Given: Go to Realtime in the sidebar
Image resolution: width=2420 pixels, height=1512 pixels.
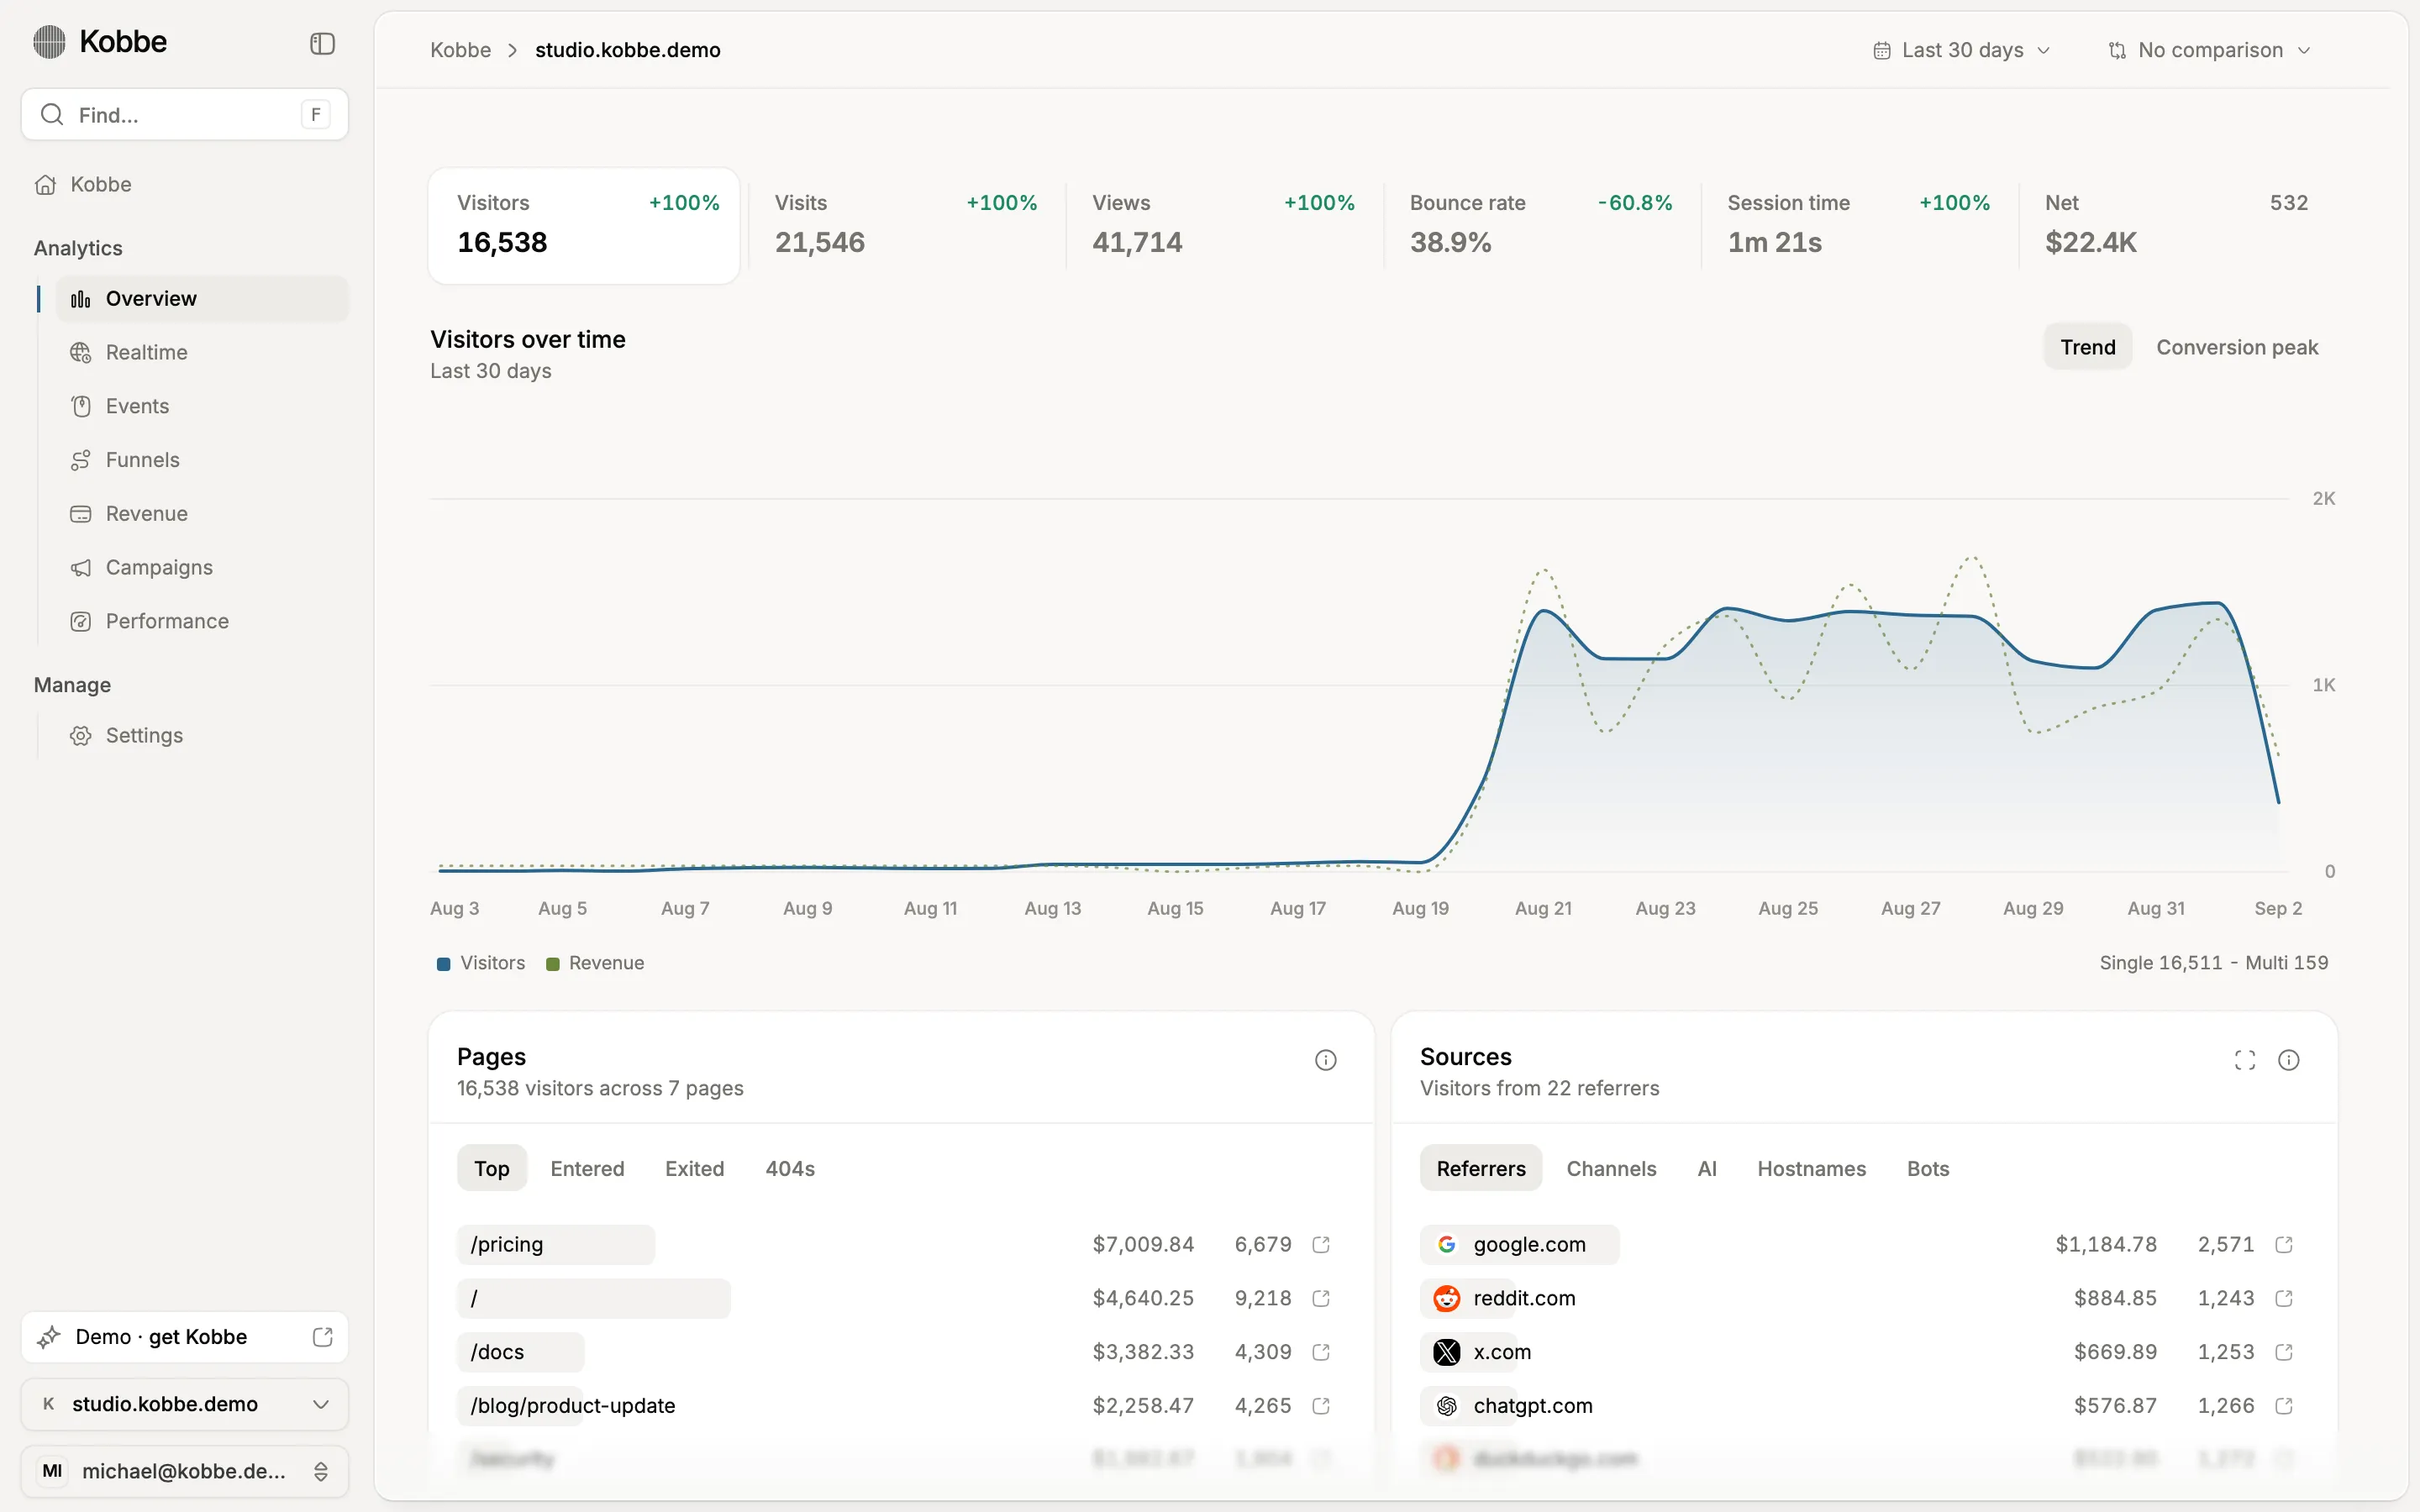Looking at the screenshot, I should [x=202, y=352].
